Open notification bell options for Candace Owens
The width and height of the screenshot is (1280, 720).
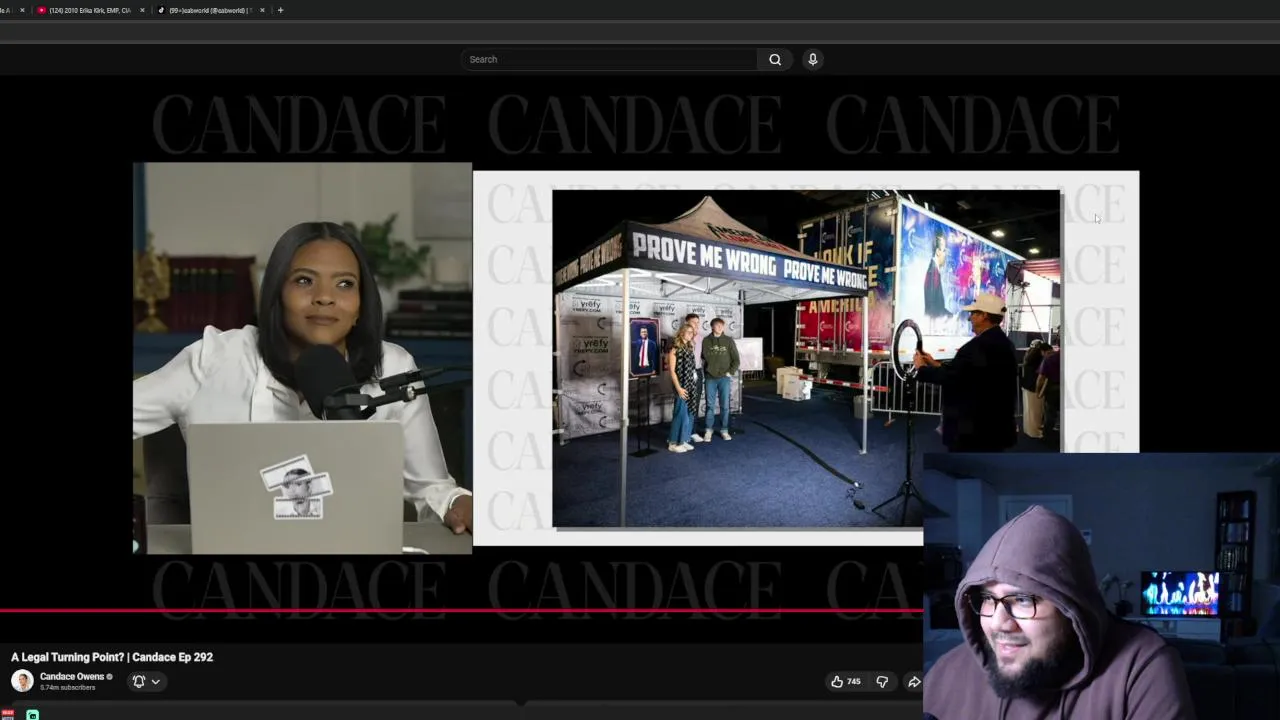point(146,681)
